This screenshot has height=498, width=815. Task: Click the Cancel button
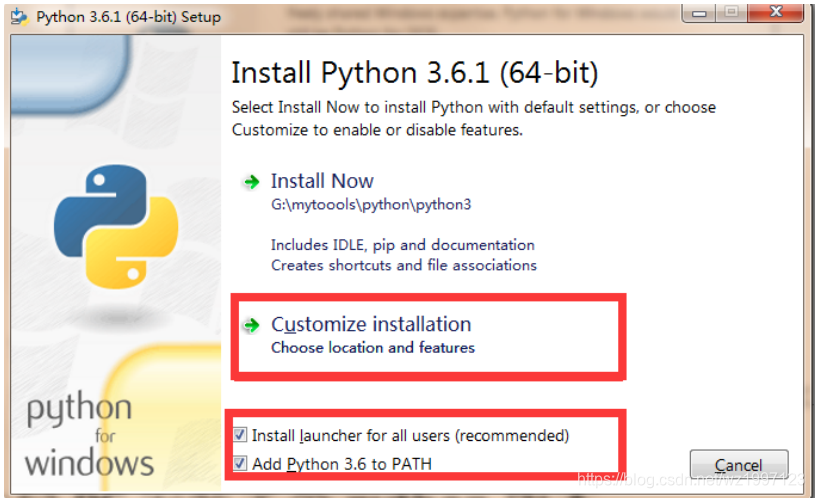tap(739, 465)
